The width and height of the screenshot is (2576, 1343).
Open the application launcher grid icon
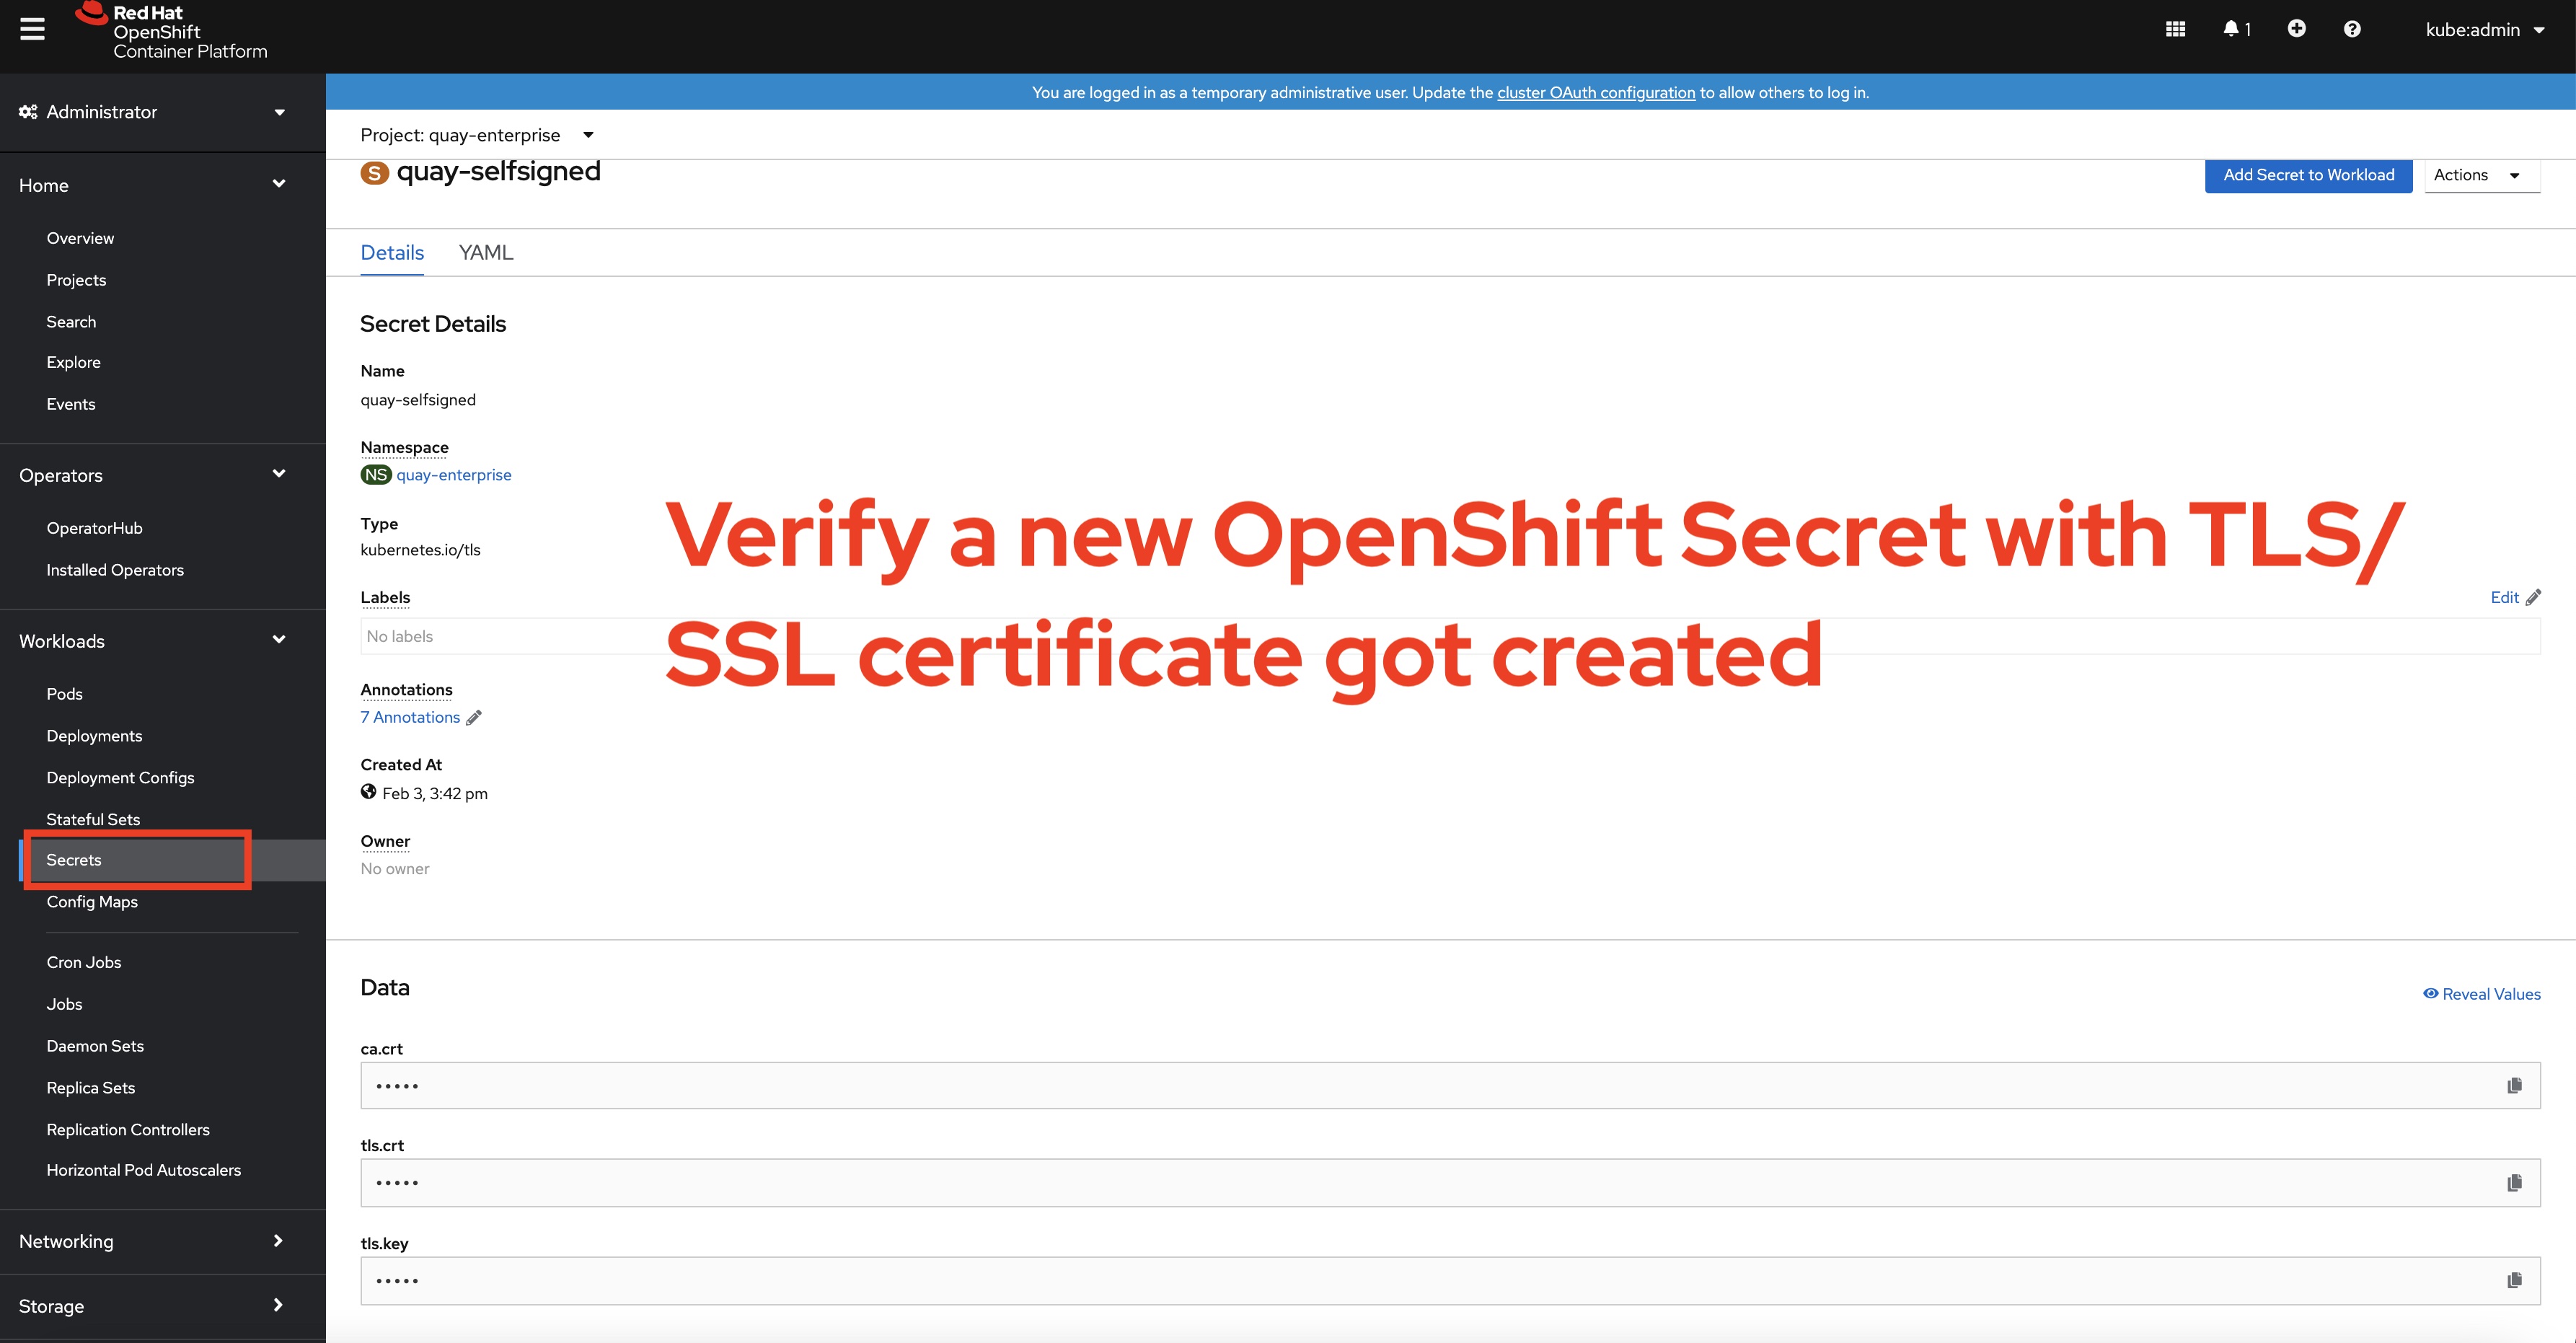(2175, 29)
